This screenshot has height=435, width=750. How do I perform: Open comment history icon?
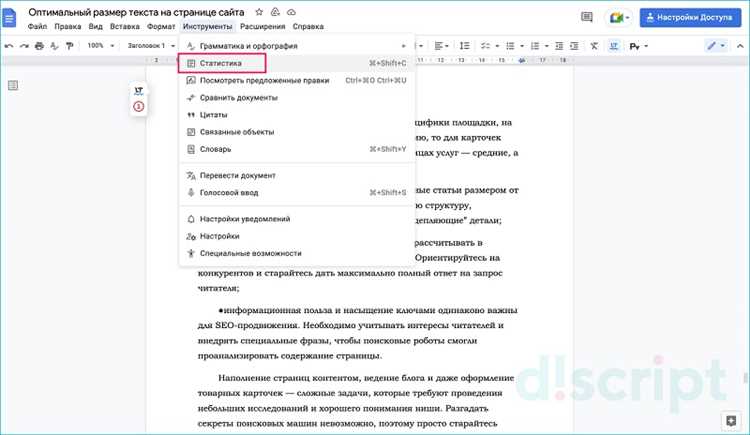(586, 17)
